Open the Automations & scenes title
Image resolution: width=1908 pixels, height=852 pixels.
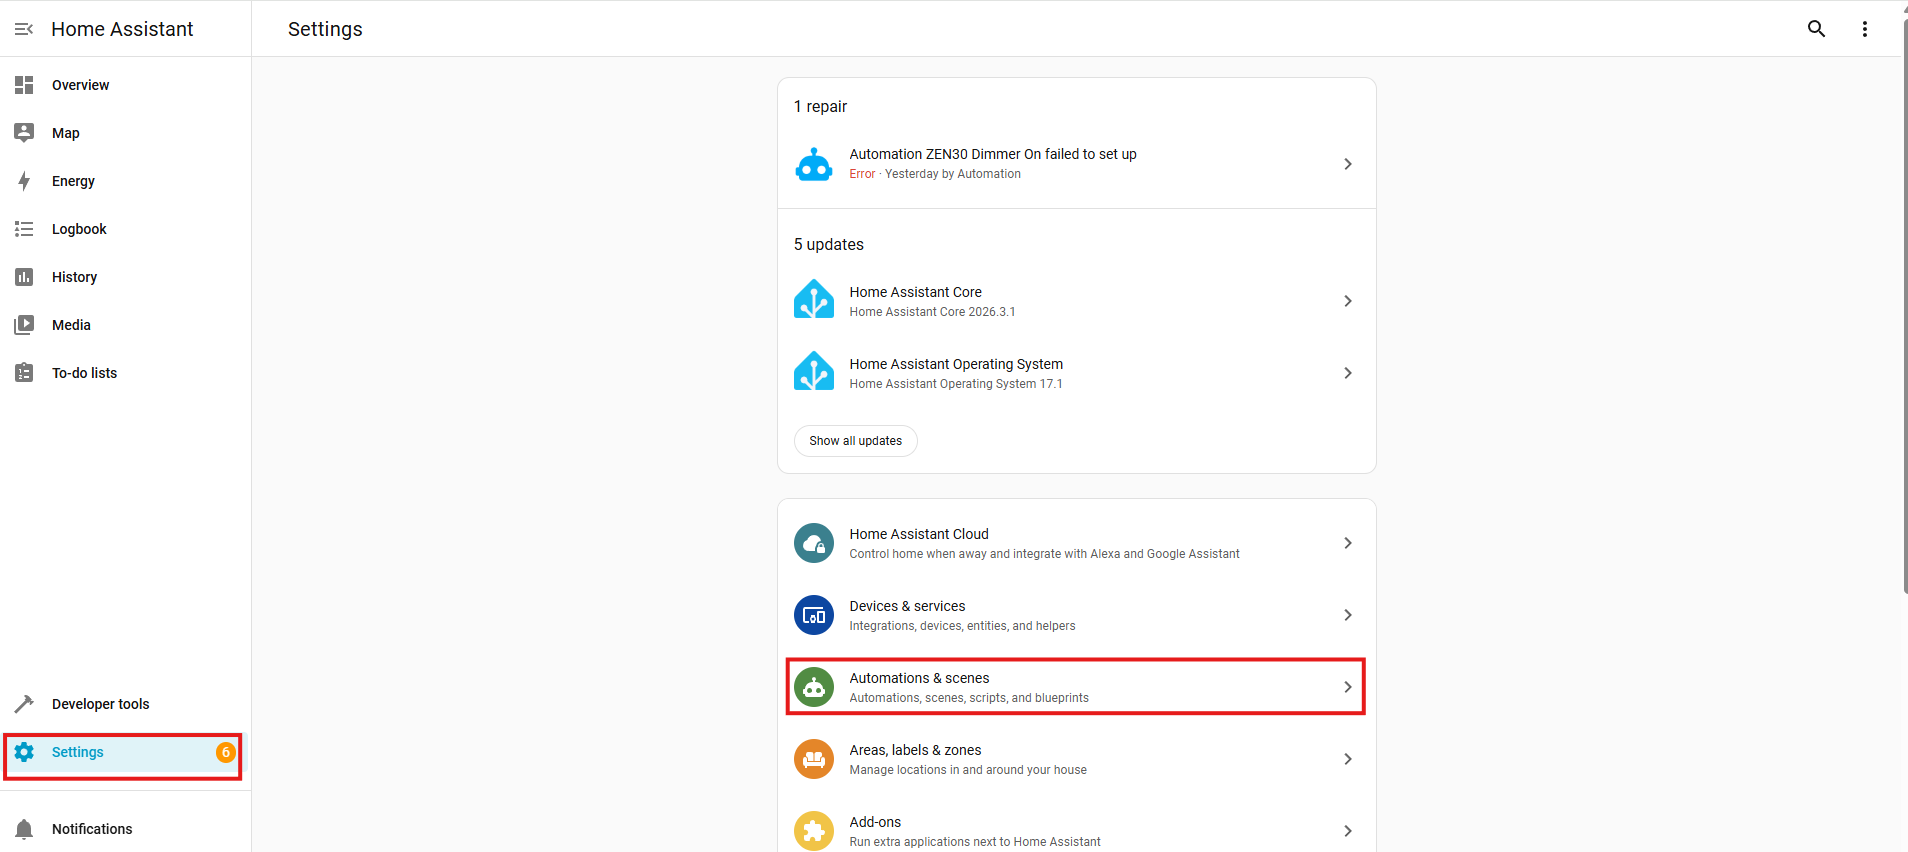pos(920,678)
